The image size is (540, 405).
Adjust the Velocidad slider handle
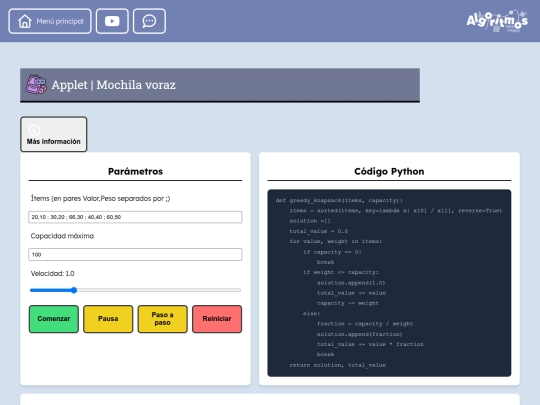point(74,290)
